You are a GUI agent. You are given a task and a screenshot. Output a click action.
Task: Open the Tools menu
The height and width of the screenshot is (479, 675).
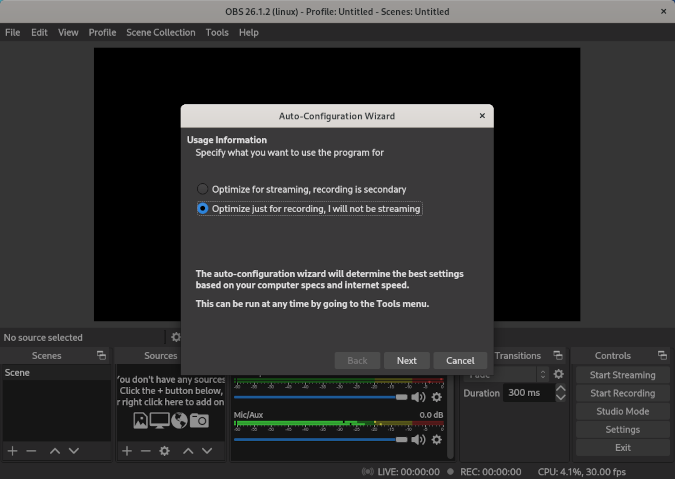pos(217,32)
